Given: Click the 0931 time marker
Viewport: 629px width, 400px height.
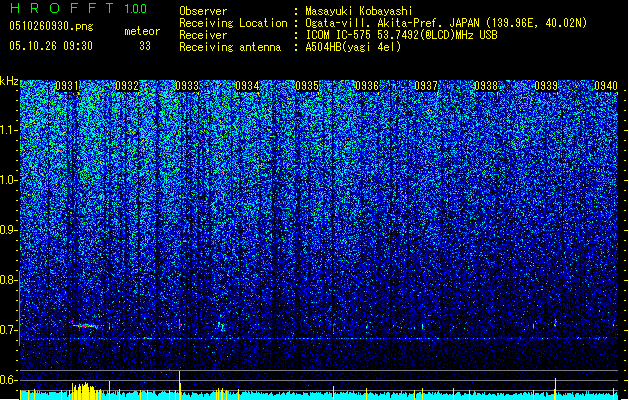Looking at the screenshot, I should pos(67,86).
